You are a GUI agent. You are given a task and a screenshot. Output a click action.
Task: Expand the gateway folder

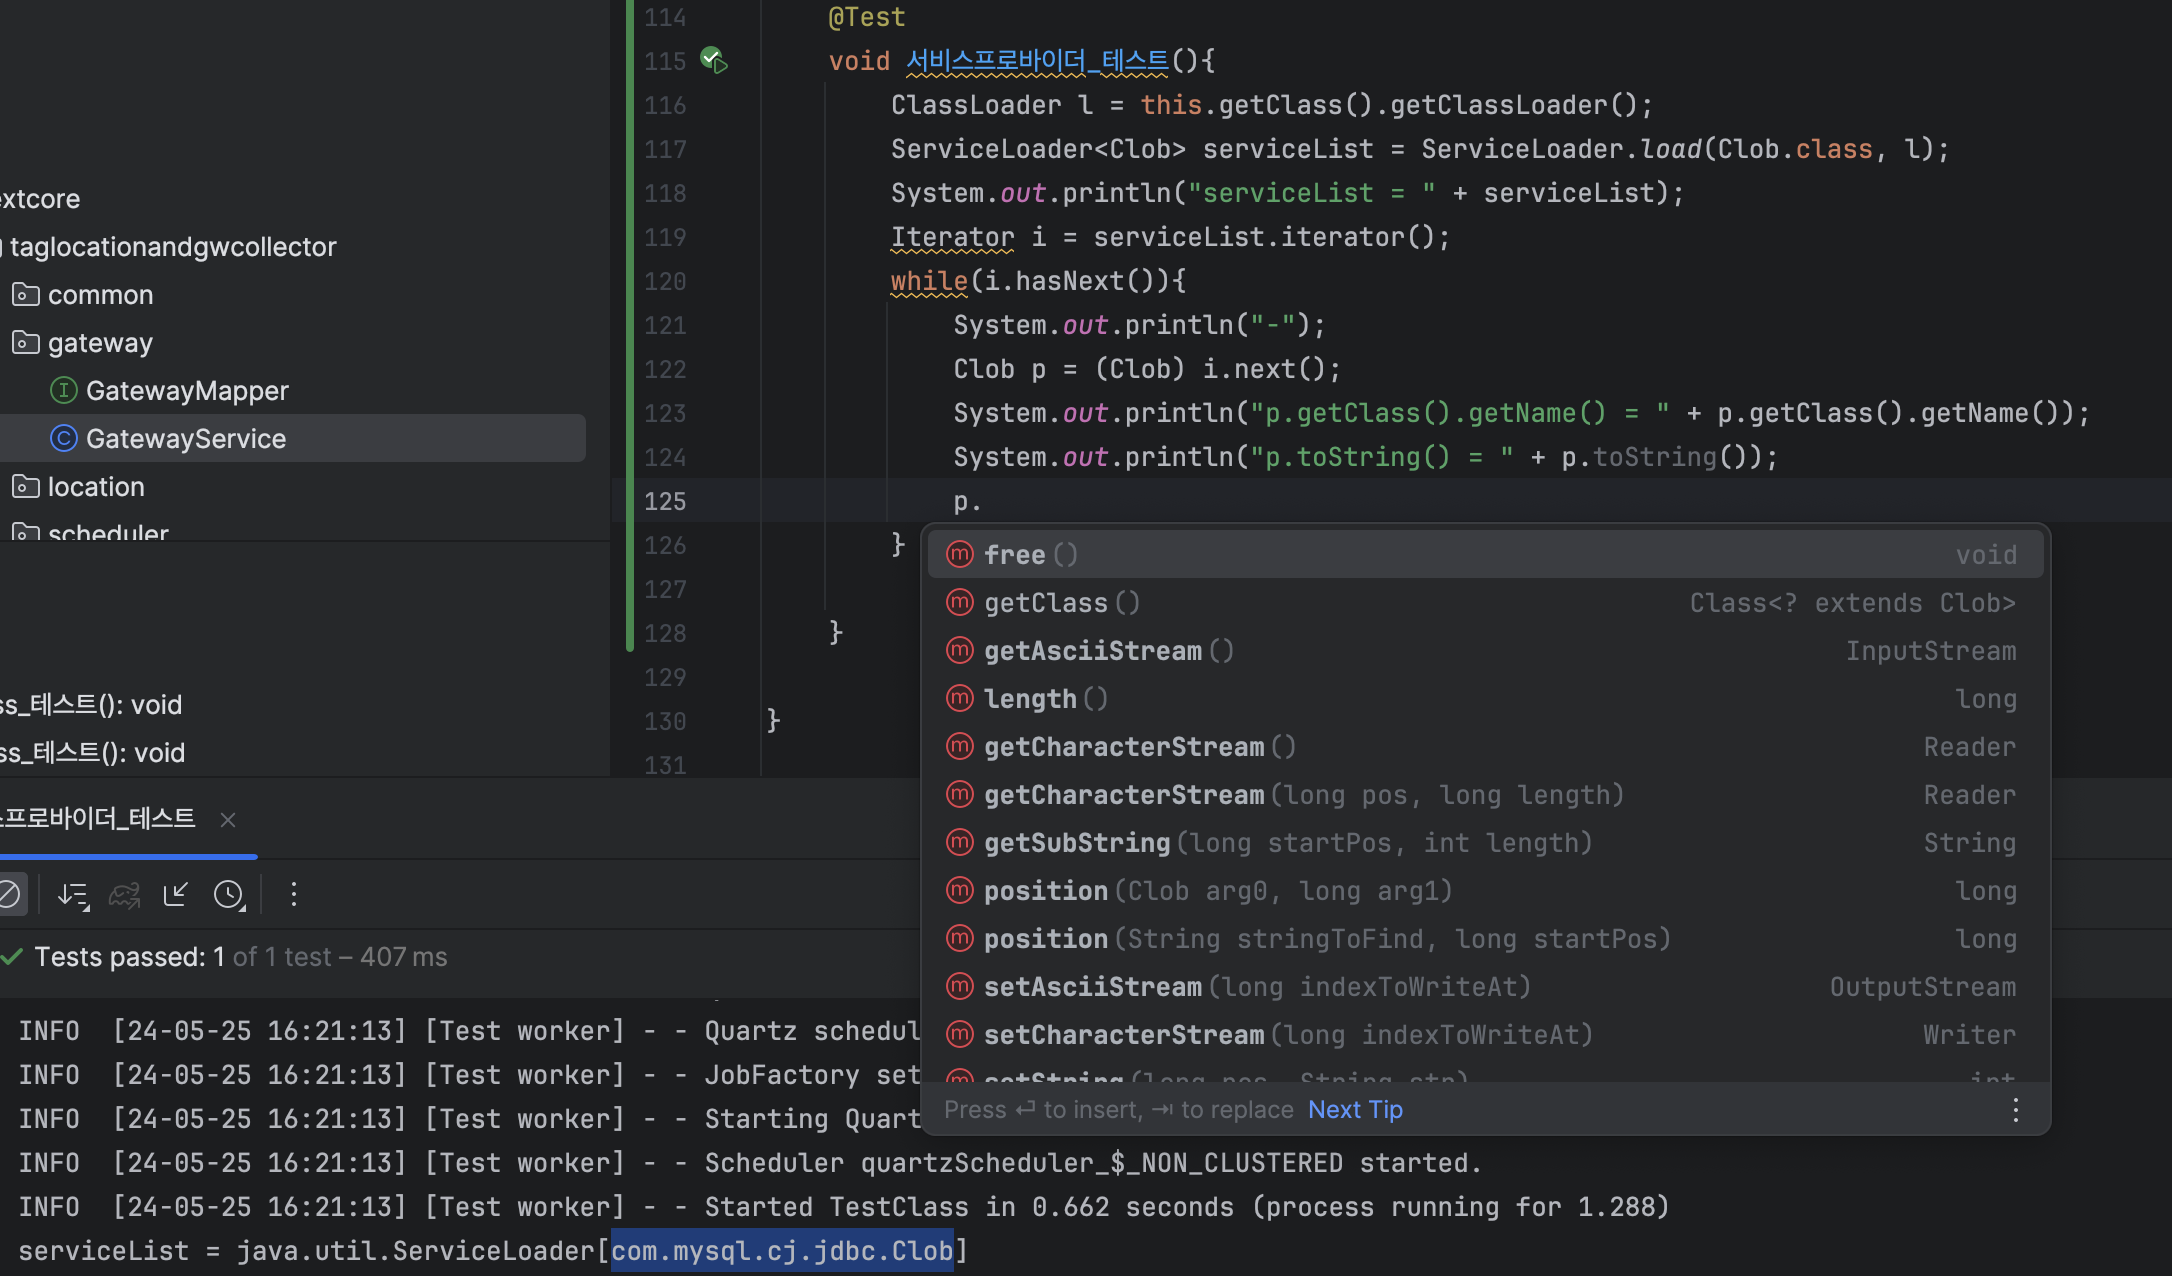pos(99,343)
